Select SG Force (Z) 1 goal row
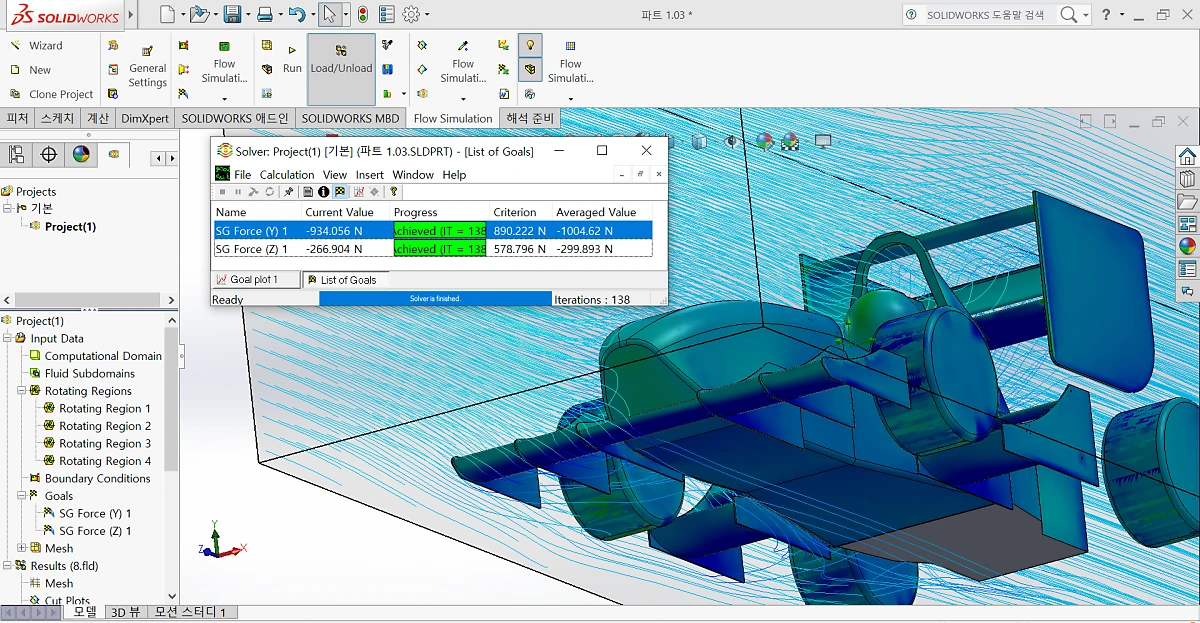The height and width of the screenshot is (623, 1200). coord(252,249)
